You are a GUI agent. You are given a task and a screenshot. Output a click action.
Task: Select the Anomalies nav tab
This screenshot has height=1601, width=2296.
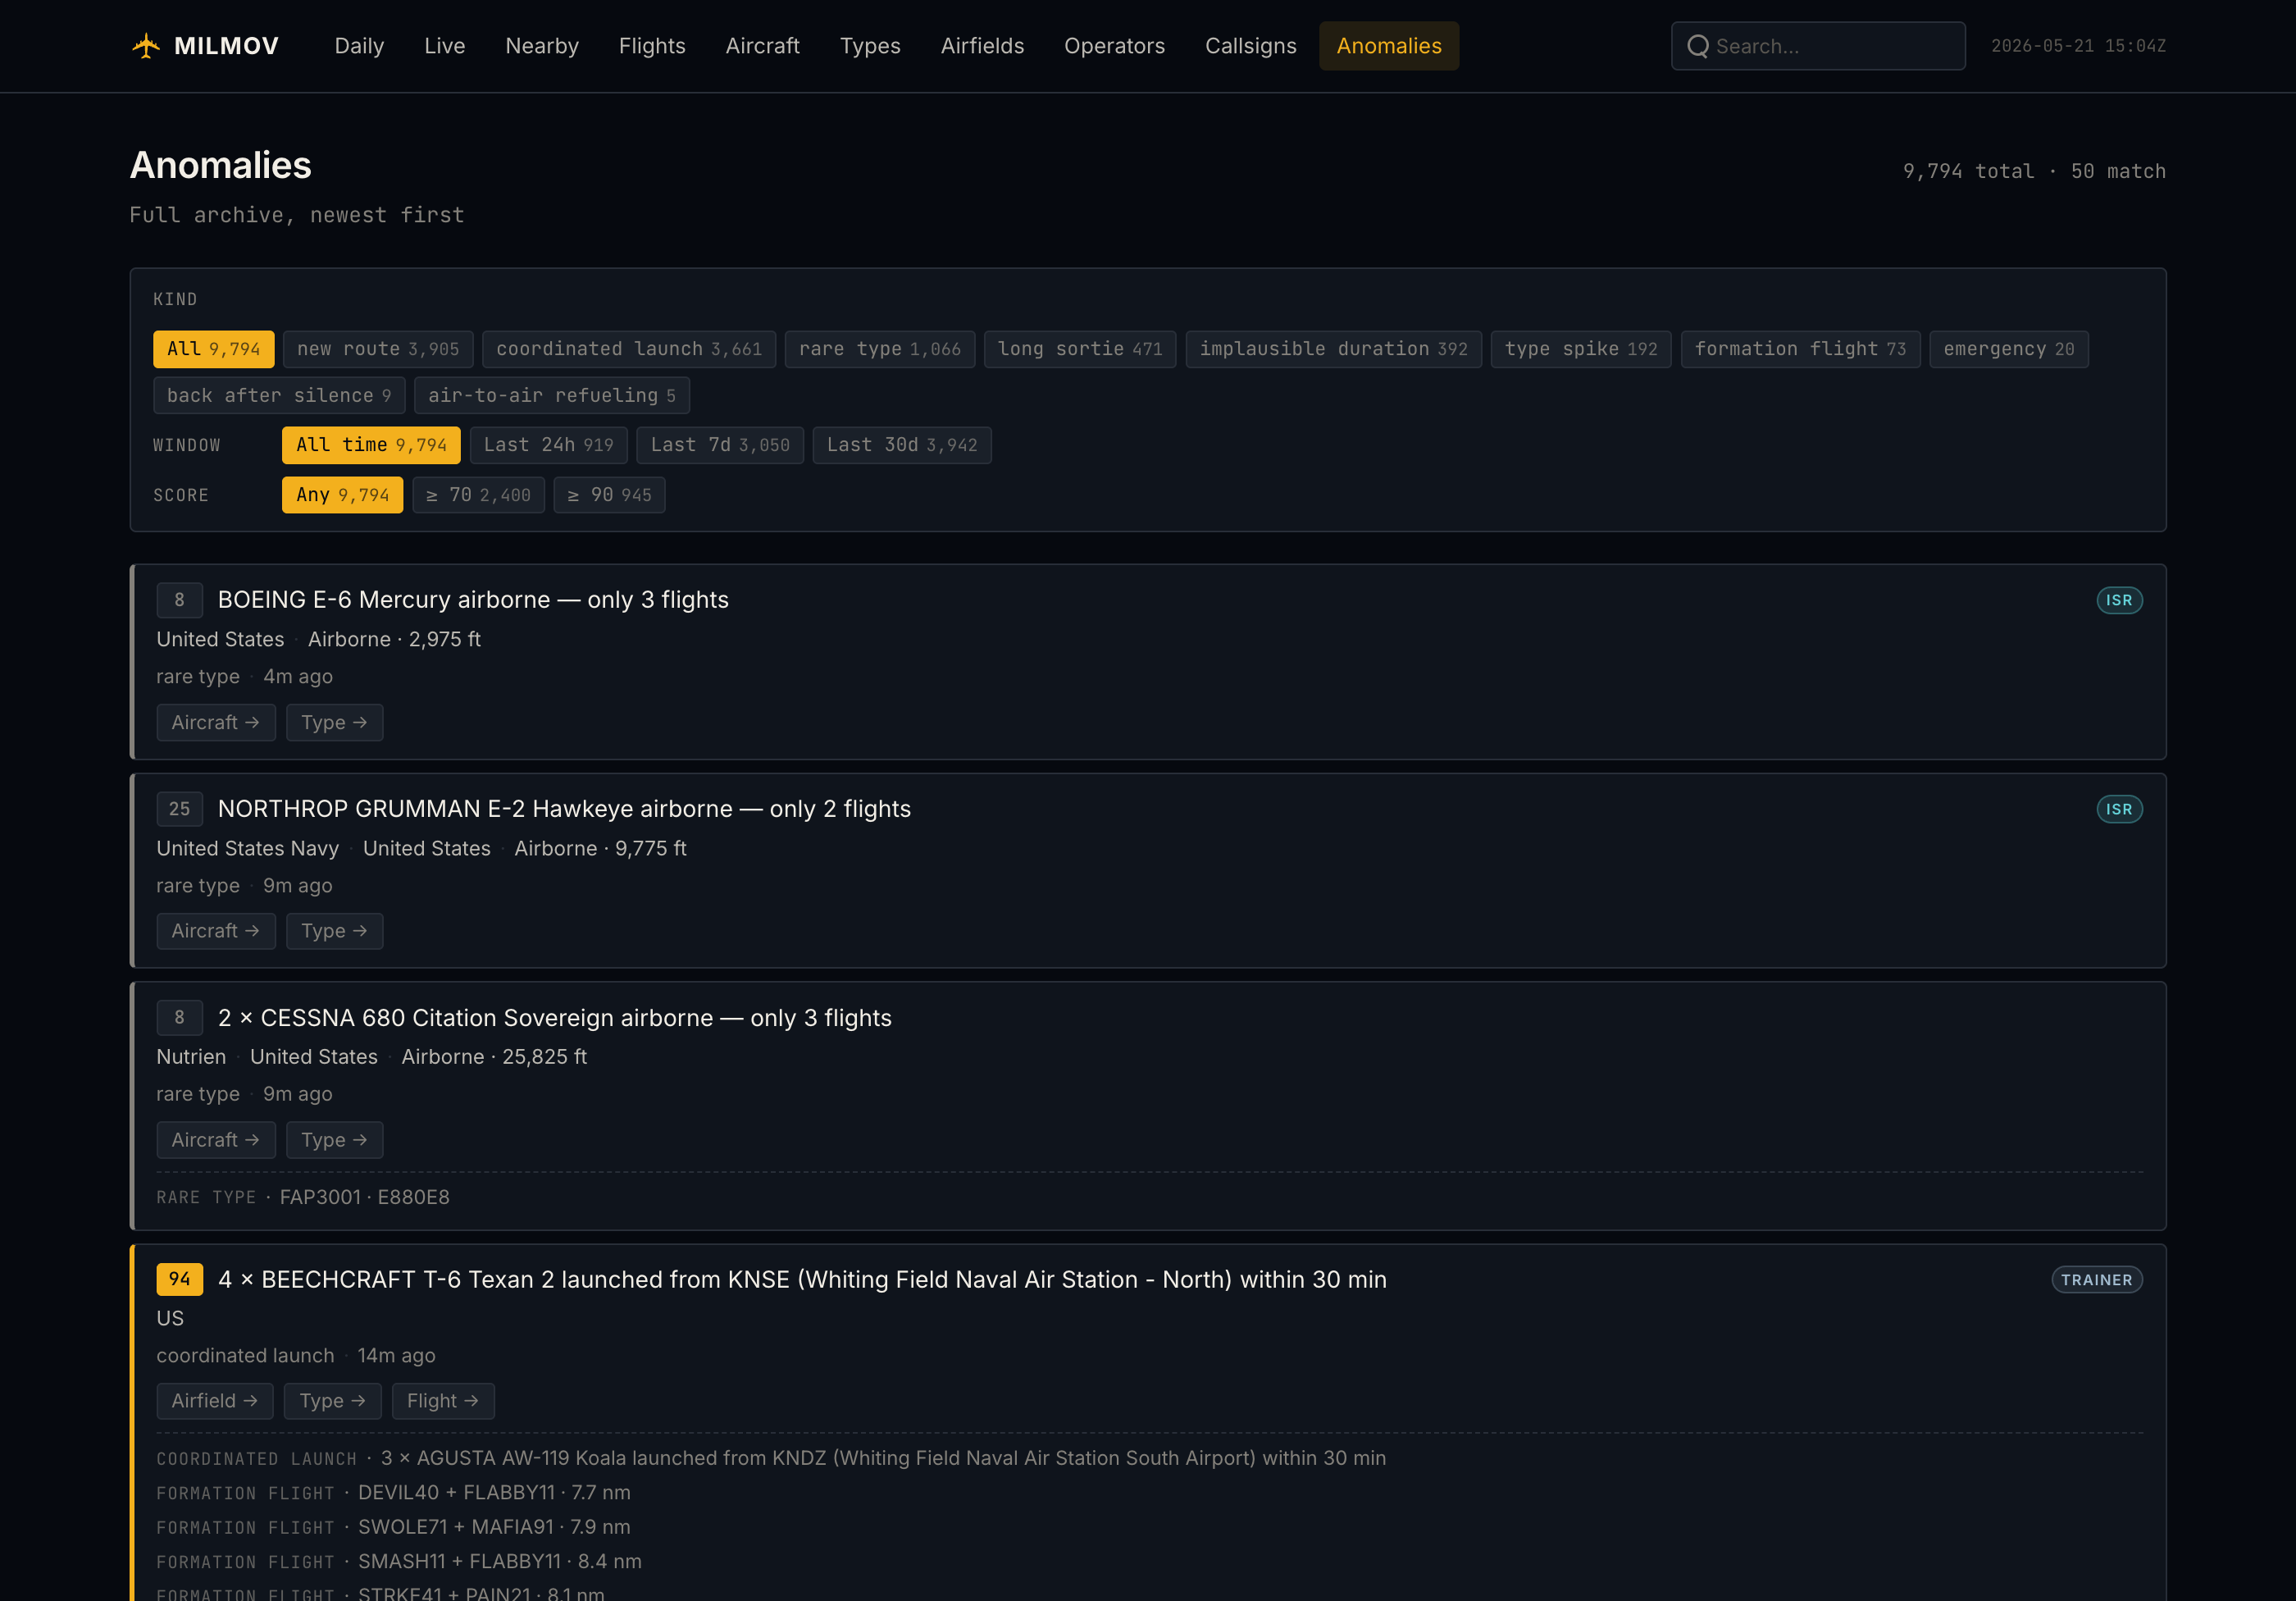click(x=1389, y=46)
